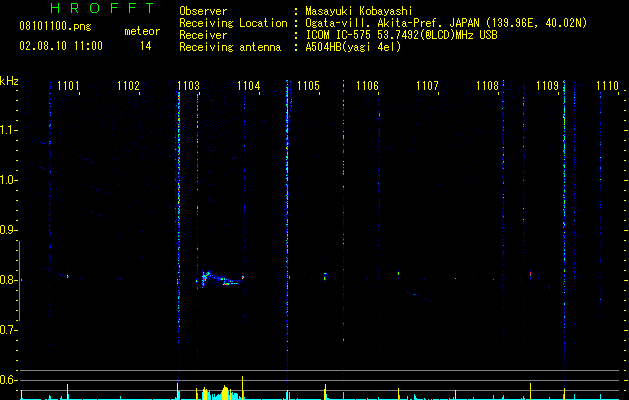
Task: Click the A504HB(yagi 4el) antenna text
Action: pos(353,47)
